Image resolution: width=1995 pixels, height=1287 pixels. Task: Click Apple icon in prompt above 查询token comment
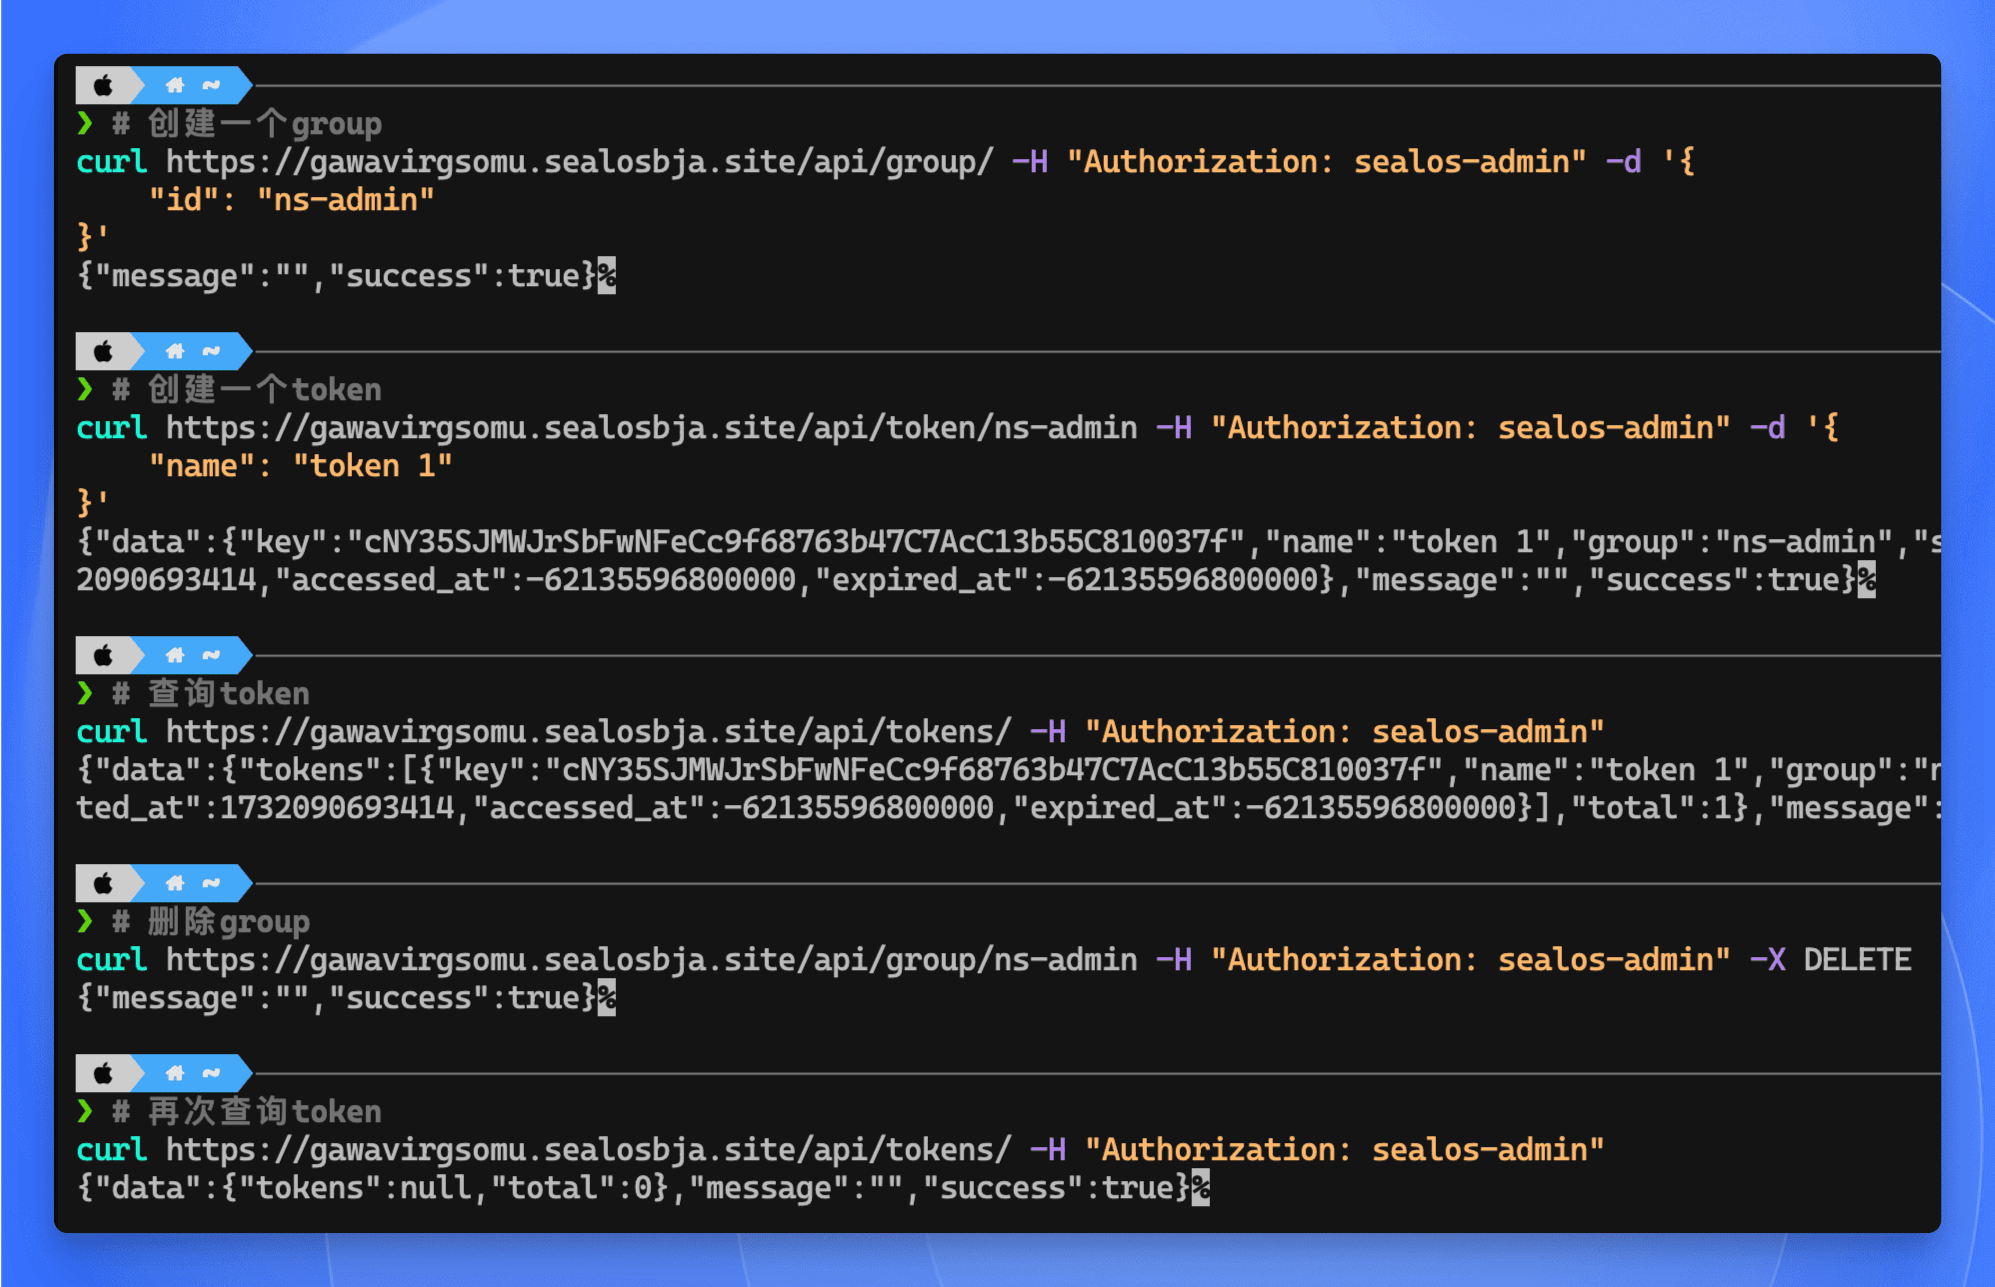(103, 656)
